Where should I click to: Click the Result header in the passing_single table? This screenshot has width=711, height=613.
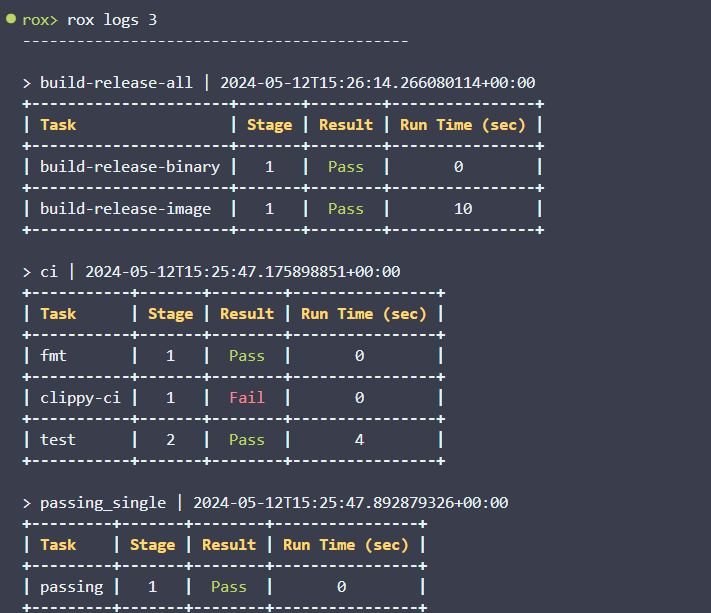[229, 545]
